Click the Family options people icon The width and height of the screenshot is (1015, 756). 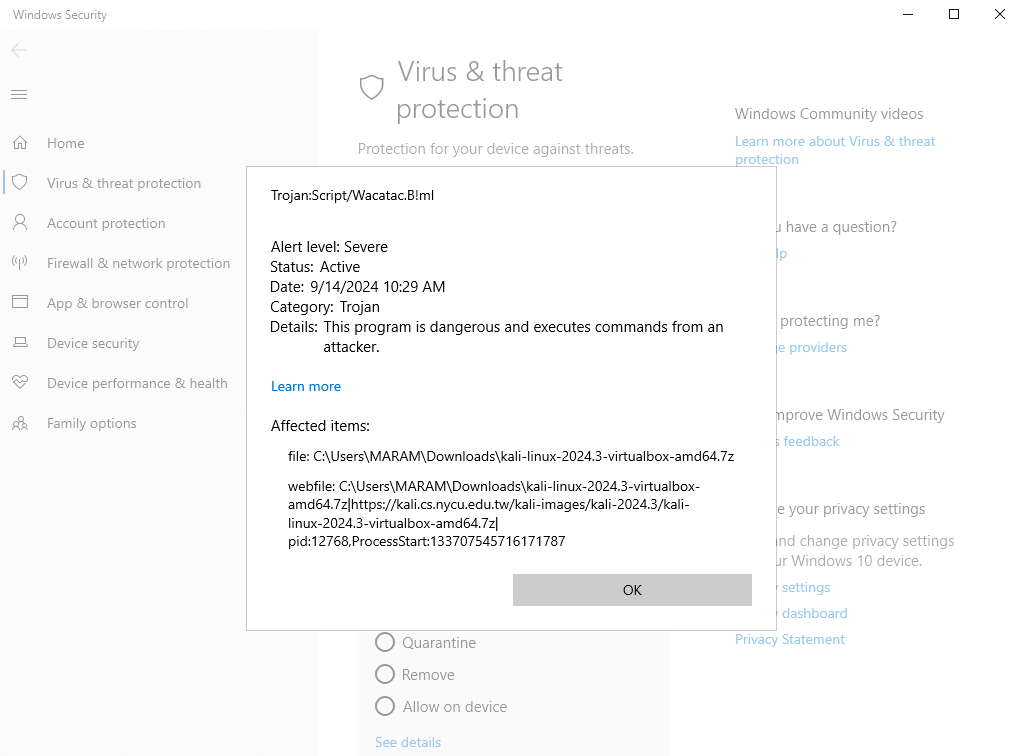coord(20,423)
